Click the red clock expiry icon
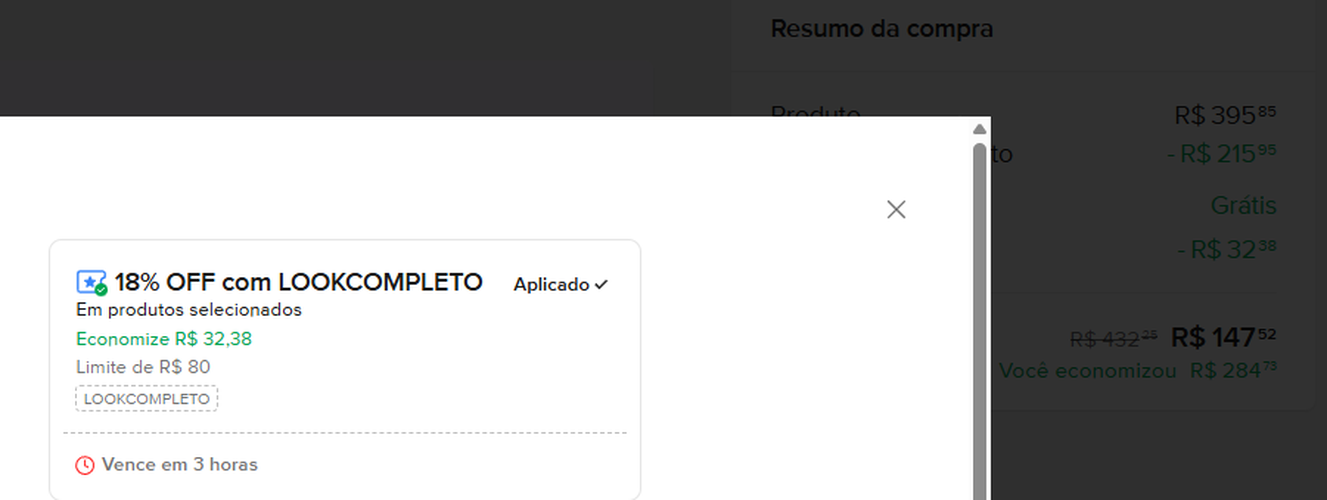Image resolution: width=1327 pixels, height=500 pixels. coord(85,465)
